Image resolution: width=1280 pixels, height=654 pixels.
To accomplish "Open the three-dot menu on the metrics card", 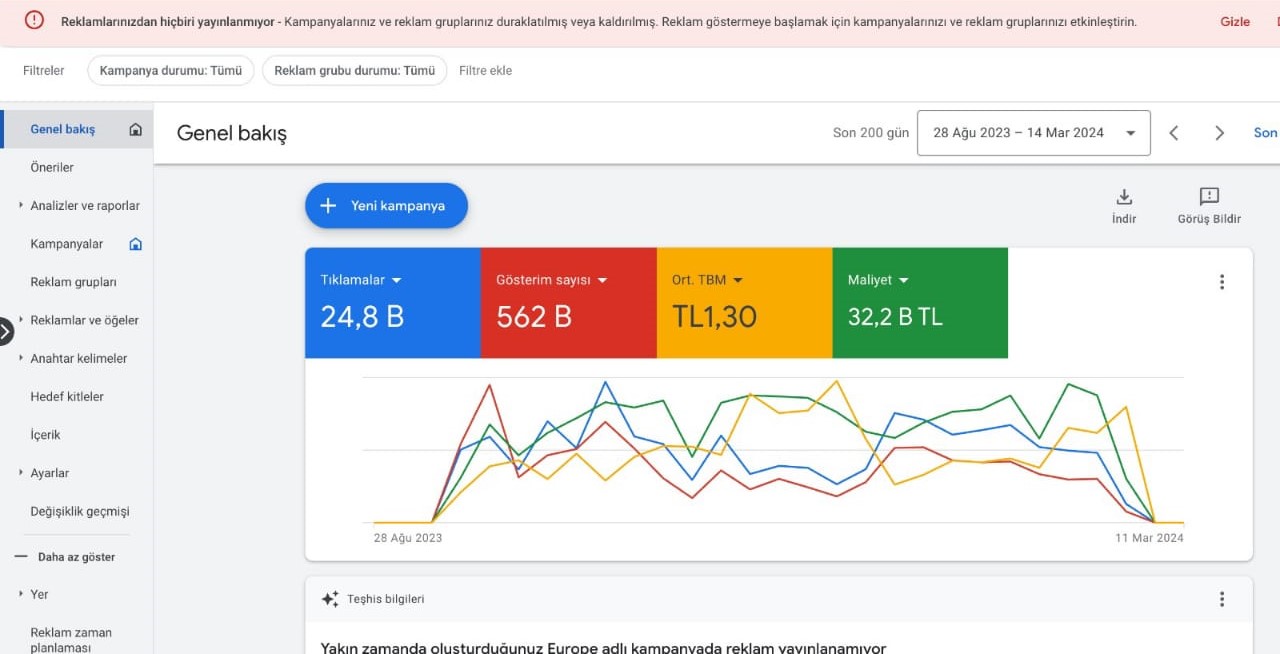I will click(1221, 282).
